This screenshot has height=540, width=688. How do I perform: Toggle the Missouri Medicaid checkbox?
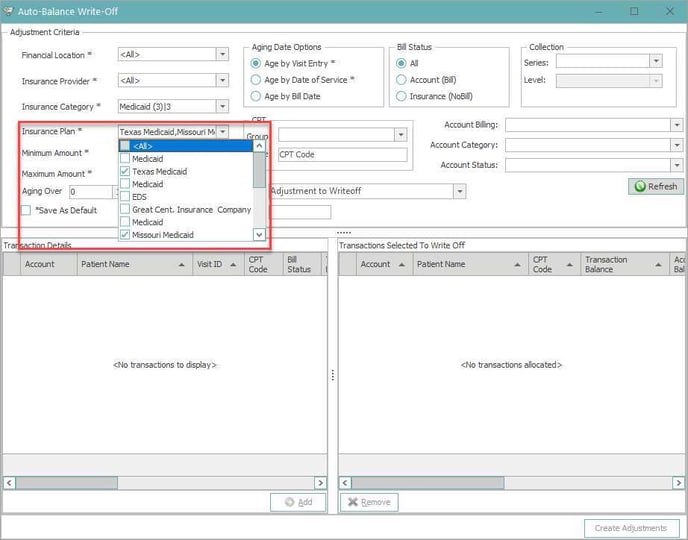pyautogui.click(x=125, y=234)
